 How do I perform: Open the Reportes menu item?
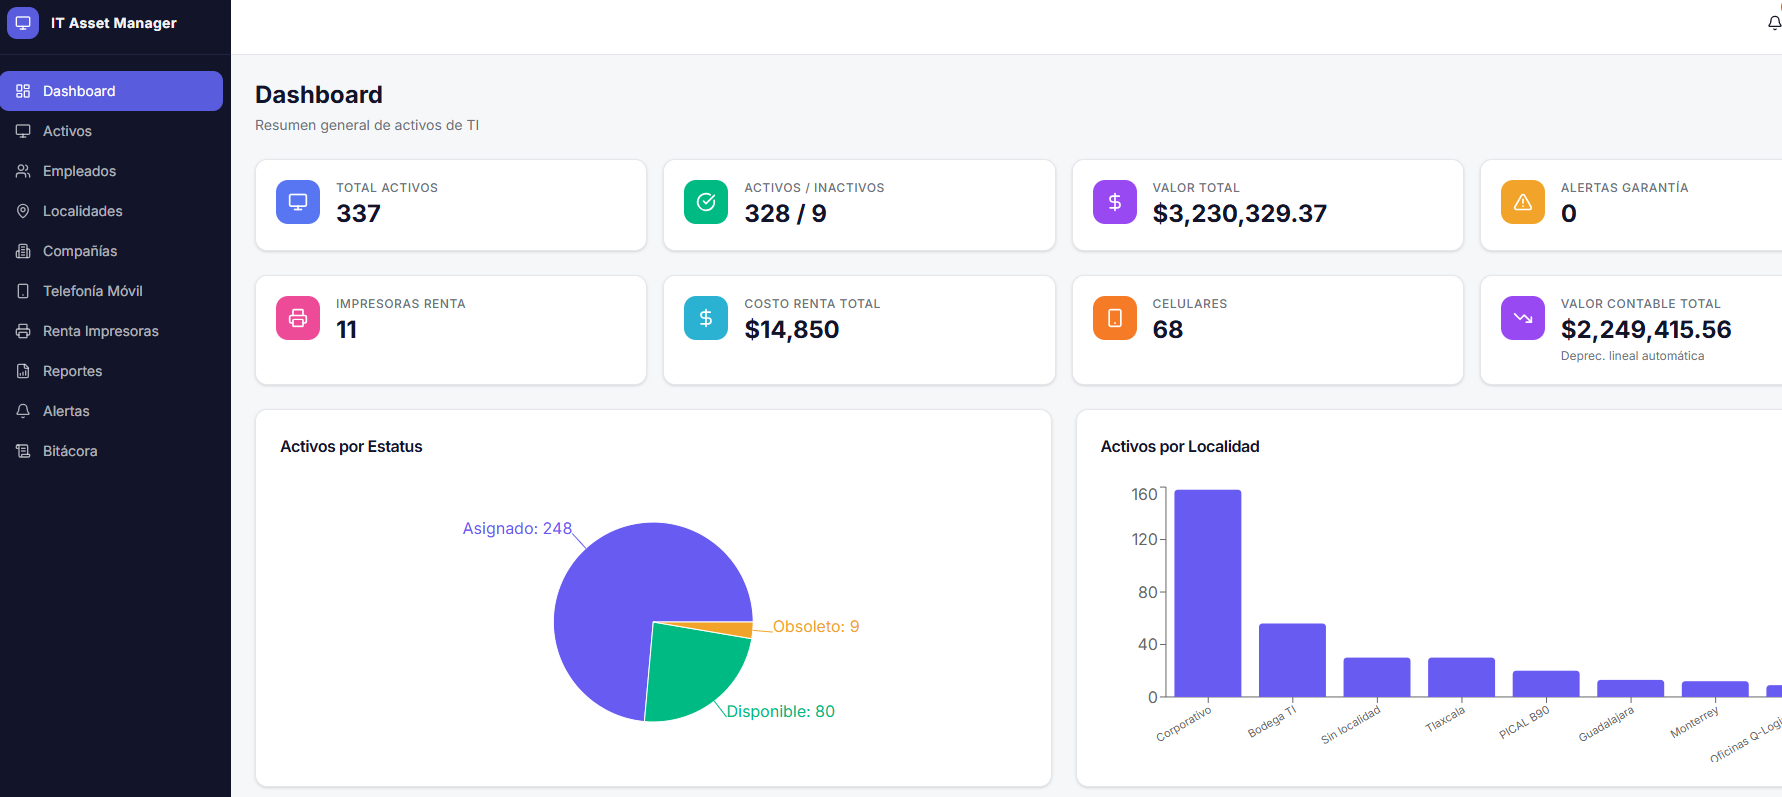pos(111,371)
